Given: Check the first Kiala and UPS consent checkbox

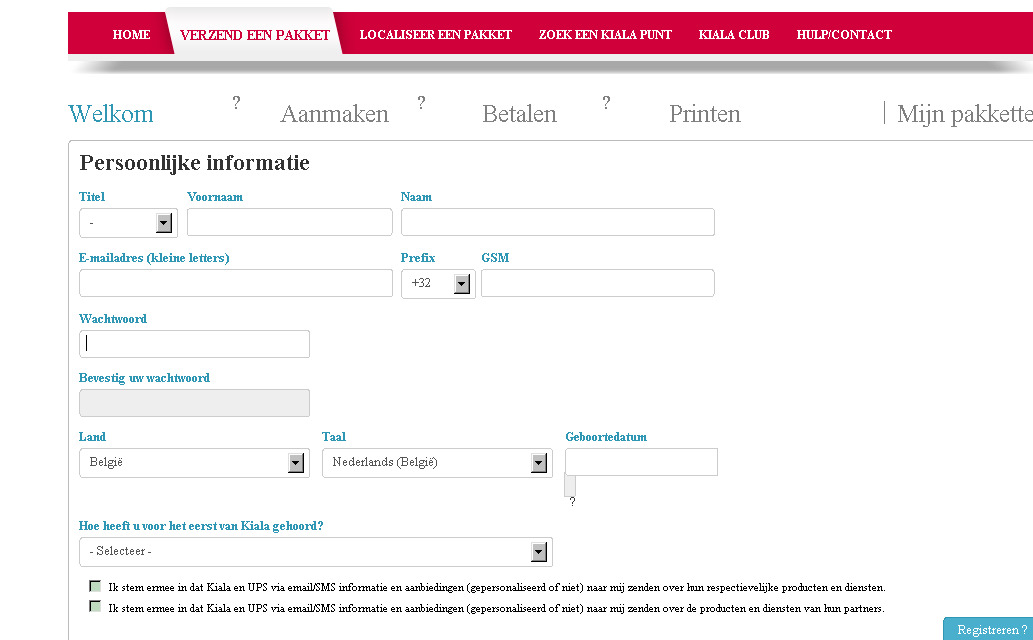Looking at the screenshot, I should [x=95, y=587].
